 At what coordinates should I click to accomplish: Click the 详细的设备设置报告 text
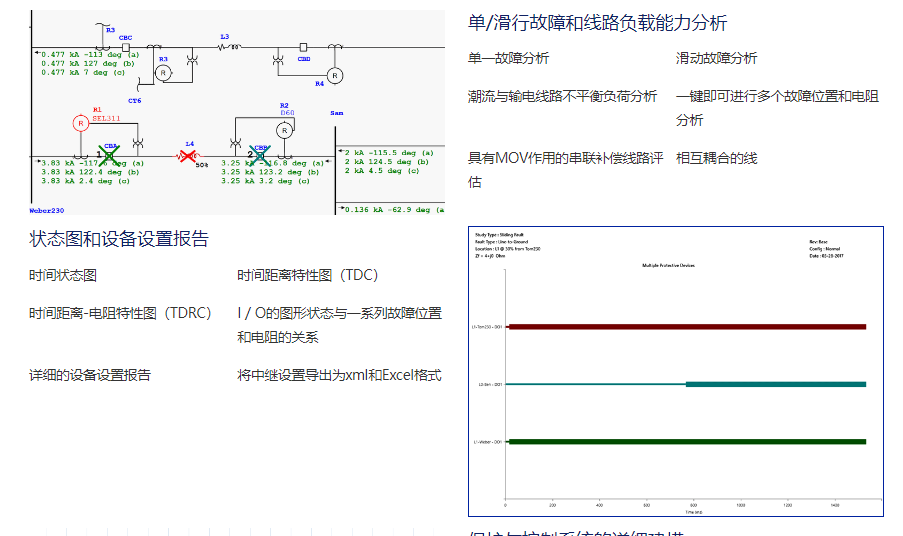coord(90,375)
